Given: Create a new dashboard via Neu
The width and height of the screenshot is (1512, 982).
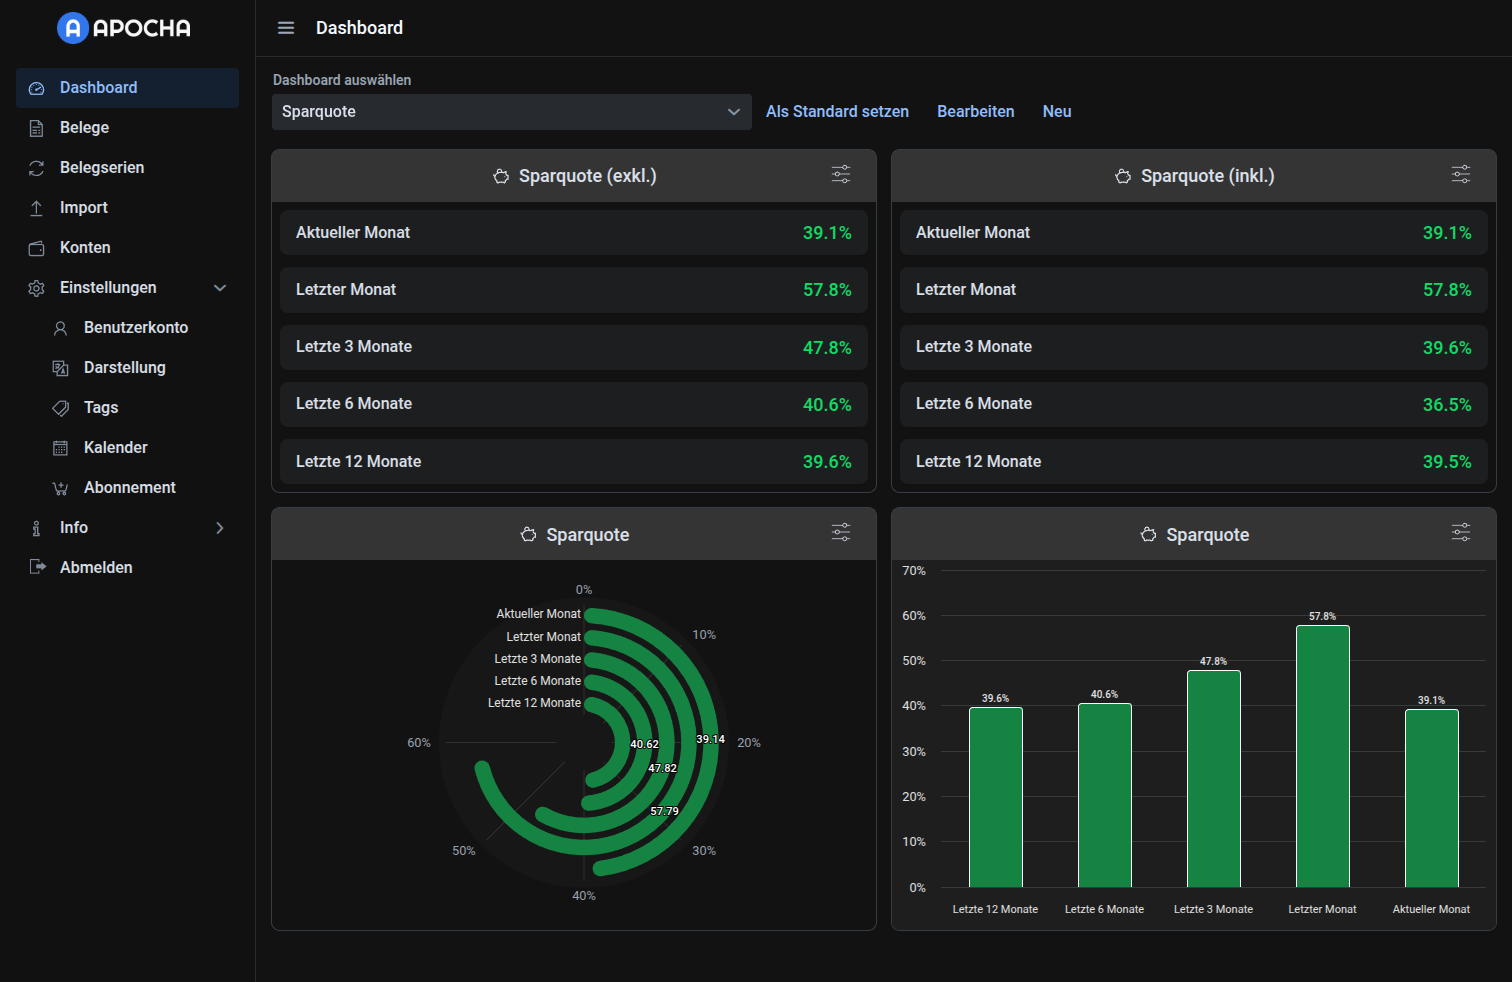Looking at the screenshot, I should tap(1056, 111).
